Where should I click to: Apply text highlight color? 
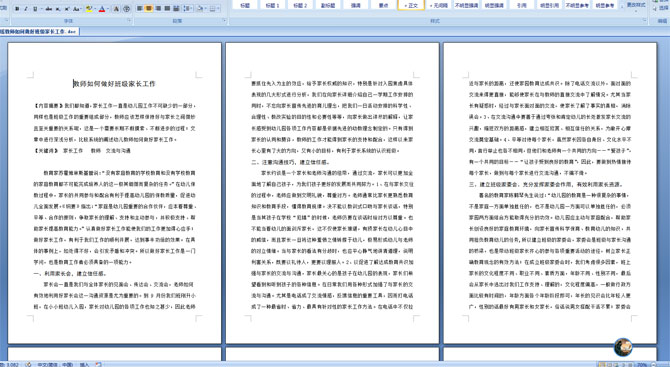(89, 9)
